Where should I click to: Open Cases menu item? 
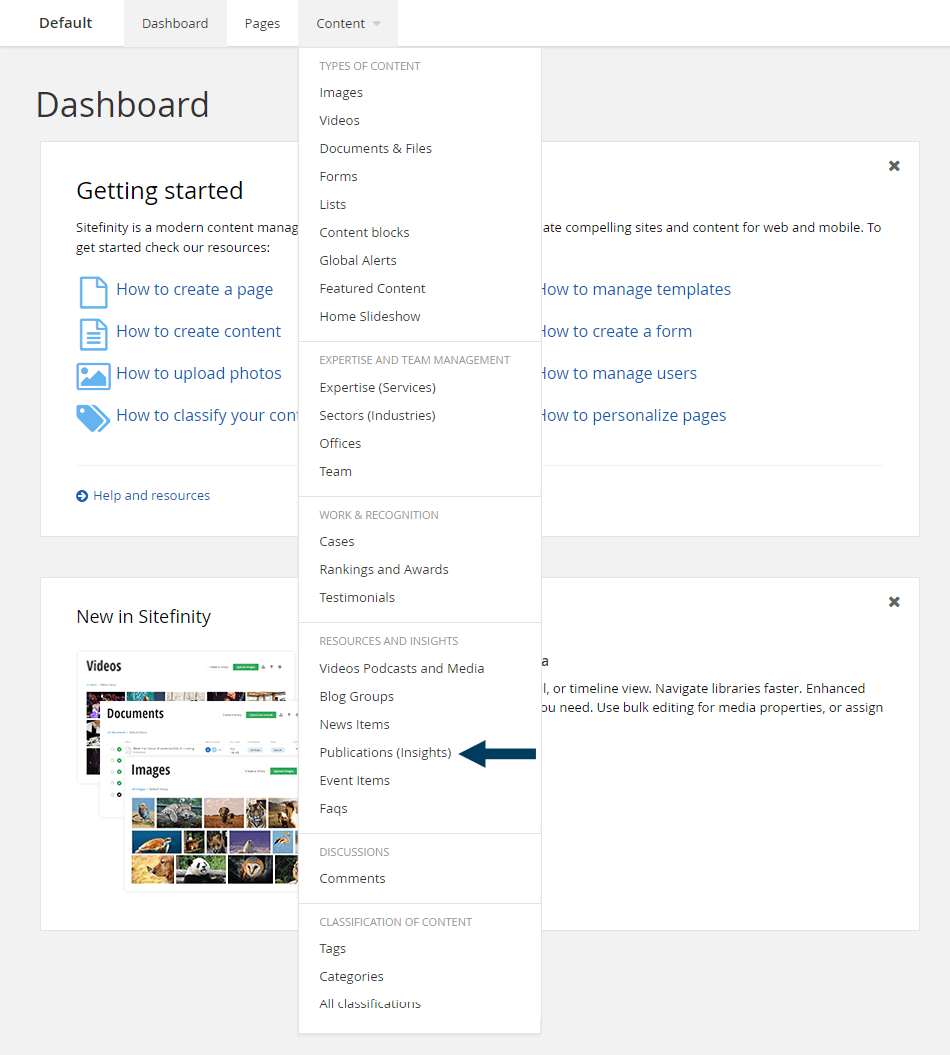point(336,542)
